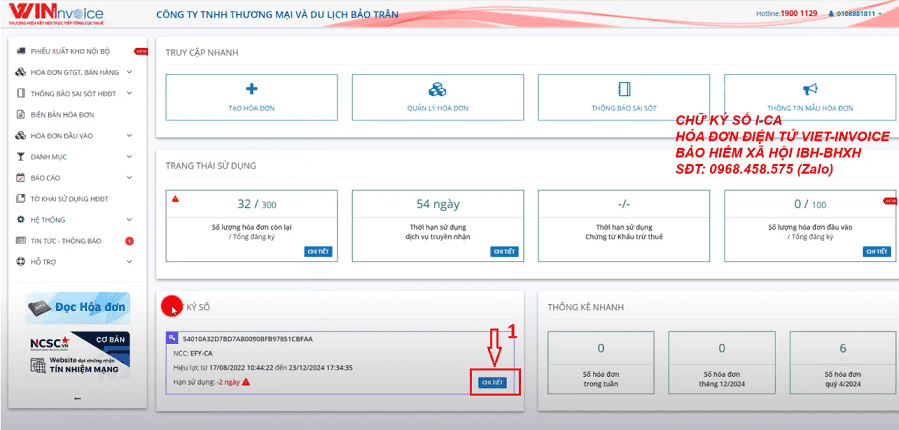Click the NCC: EFY-CA provider line
Screen dimensions: 899x430
click(x=193, y=353)
